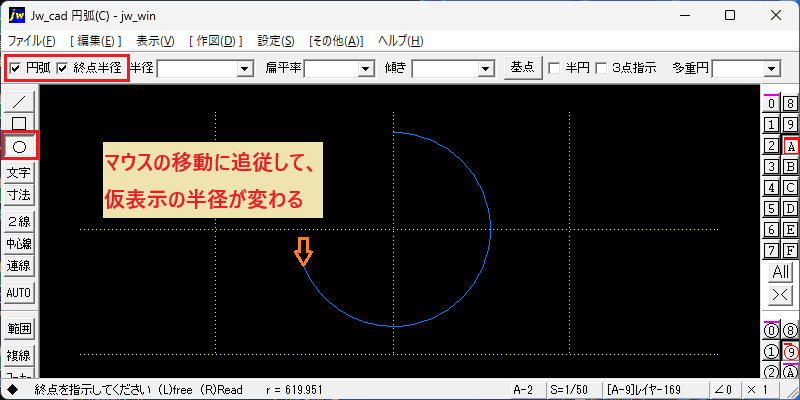
Task: Select layer 3 in upper panel
Action: click(771, 166)
